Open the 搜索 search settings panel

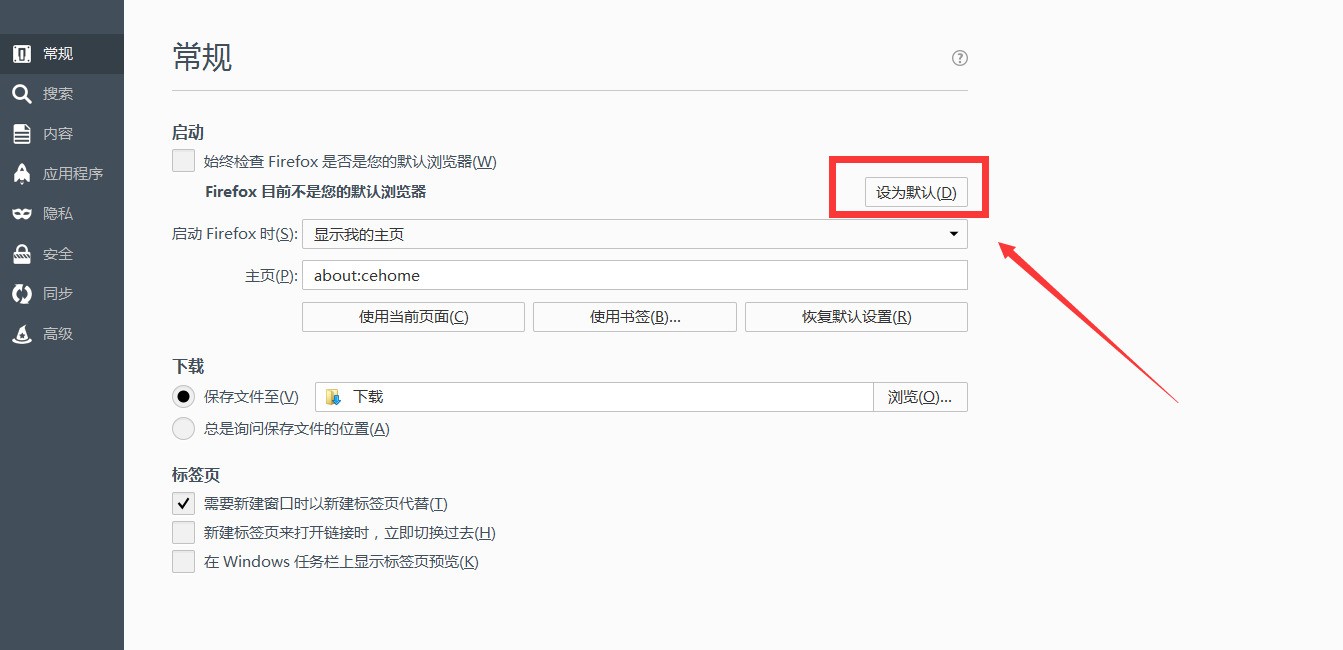coord(62,94)
